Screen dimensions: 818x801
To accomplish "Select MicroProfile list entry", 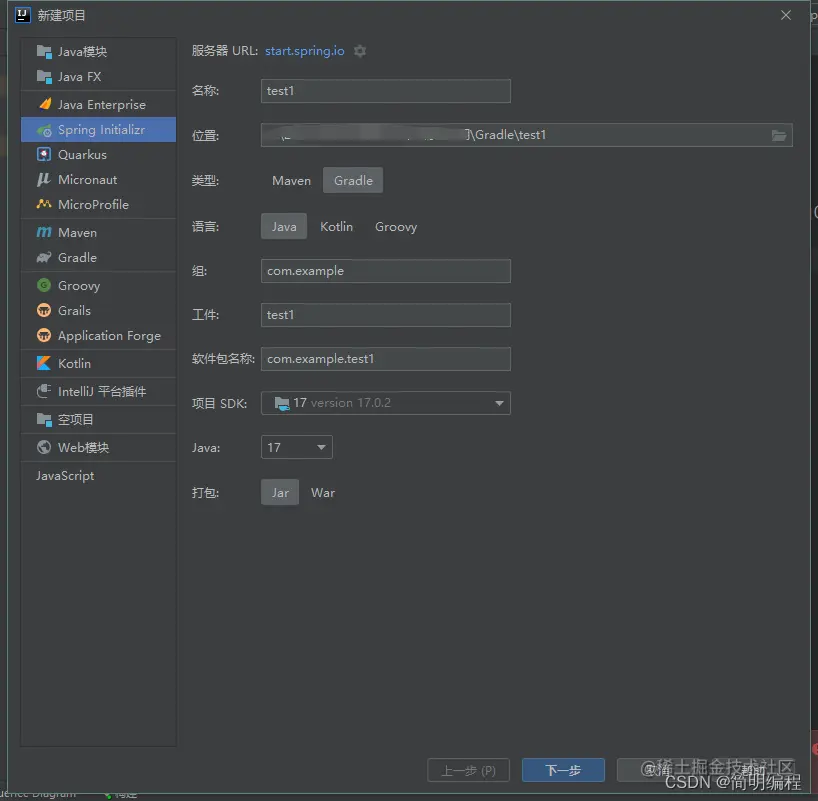I will (x=99, y=204).
